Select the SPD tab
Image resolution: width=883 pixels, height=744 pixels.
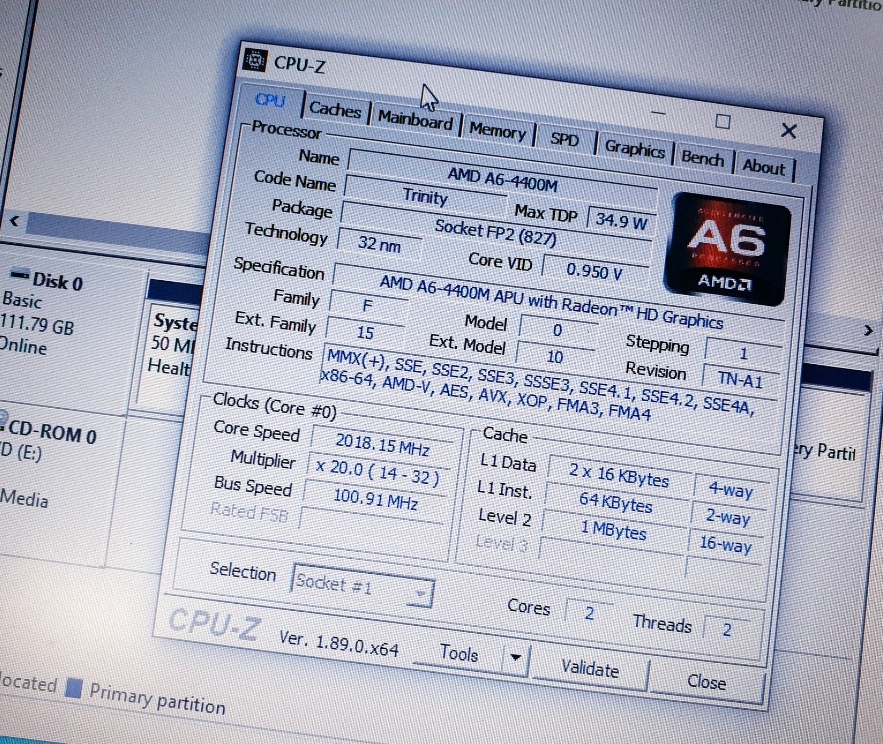click(x=564, y=139)
